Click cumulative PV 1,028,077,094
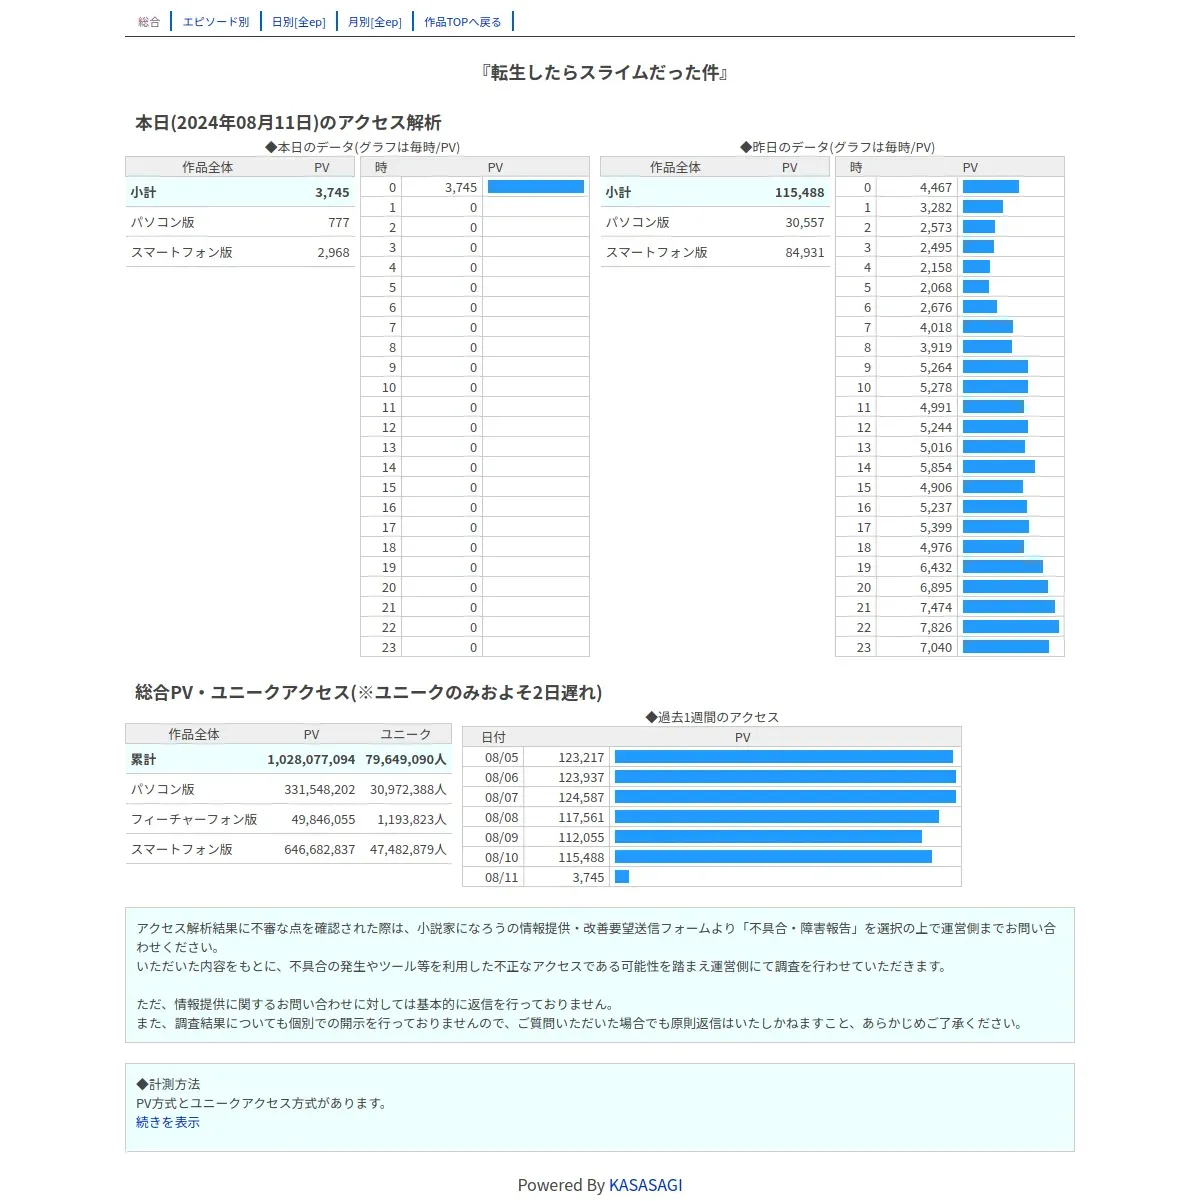 pyautogui.click(x=311, y=759)
